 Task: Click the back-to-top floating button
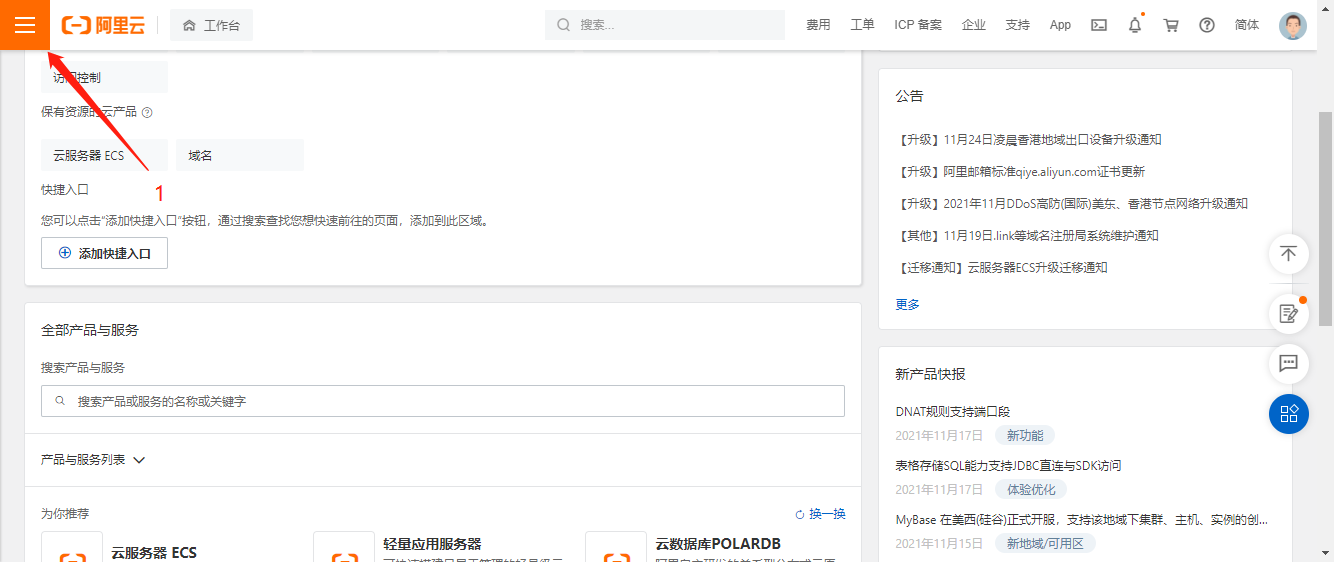1288,253
